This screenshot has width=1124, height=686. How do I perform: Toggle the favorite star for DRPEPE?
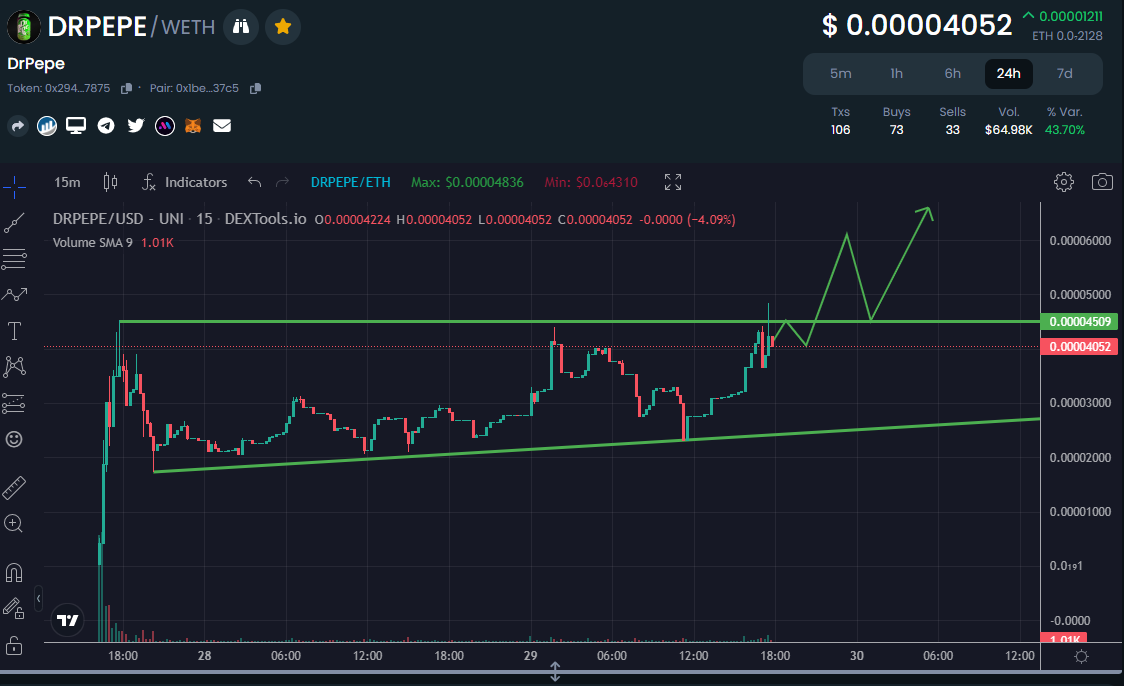point(283,27)
